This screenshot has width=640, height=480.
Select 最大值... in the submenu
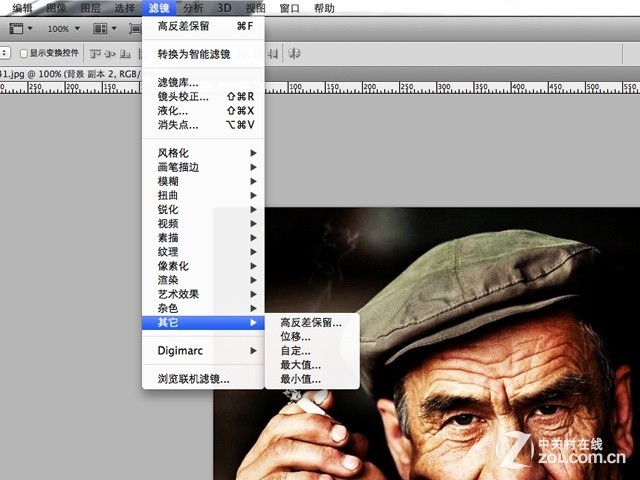[312, 365]
